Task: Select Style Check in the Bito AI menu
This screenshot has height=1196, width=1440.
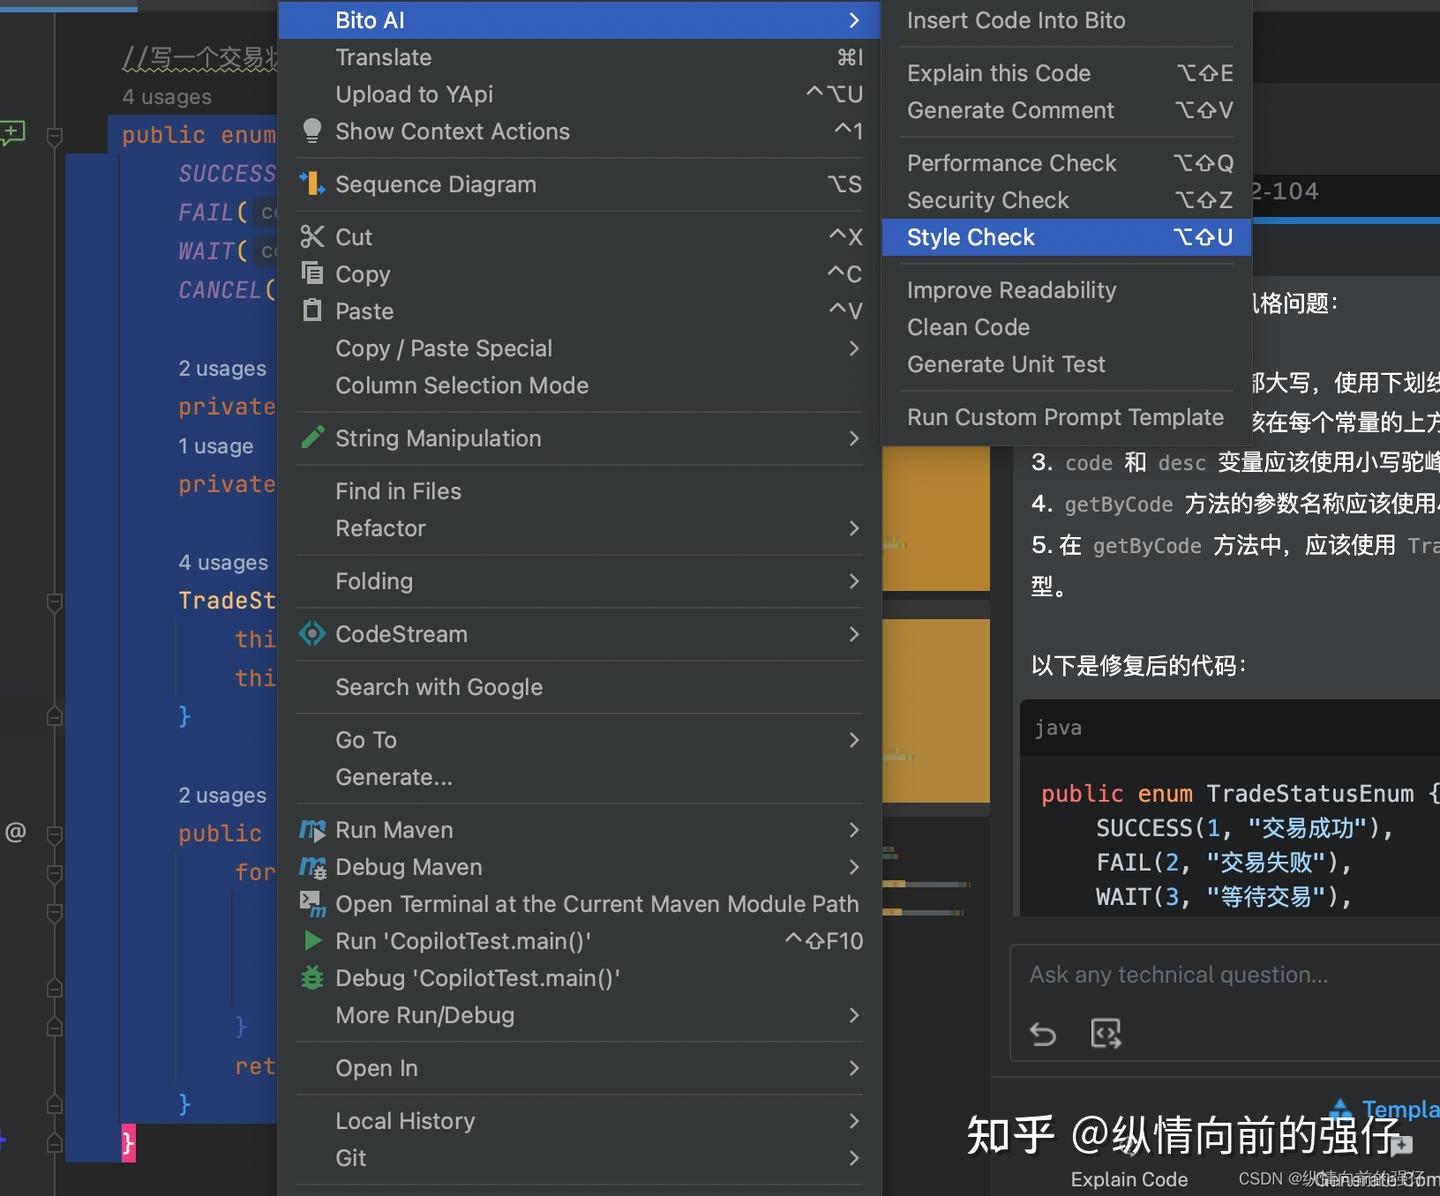Action: point(970,237)
